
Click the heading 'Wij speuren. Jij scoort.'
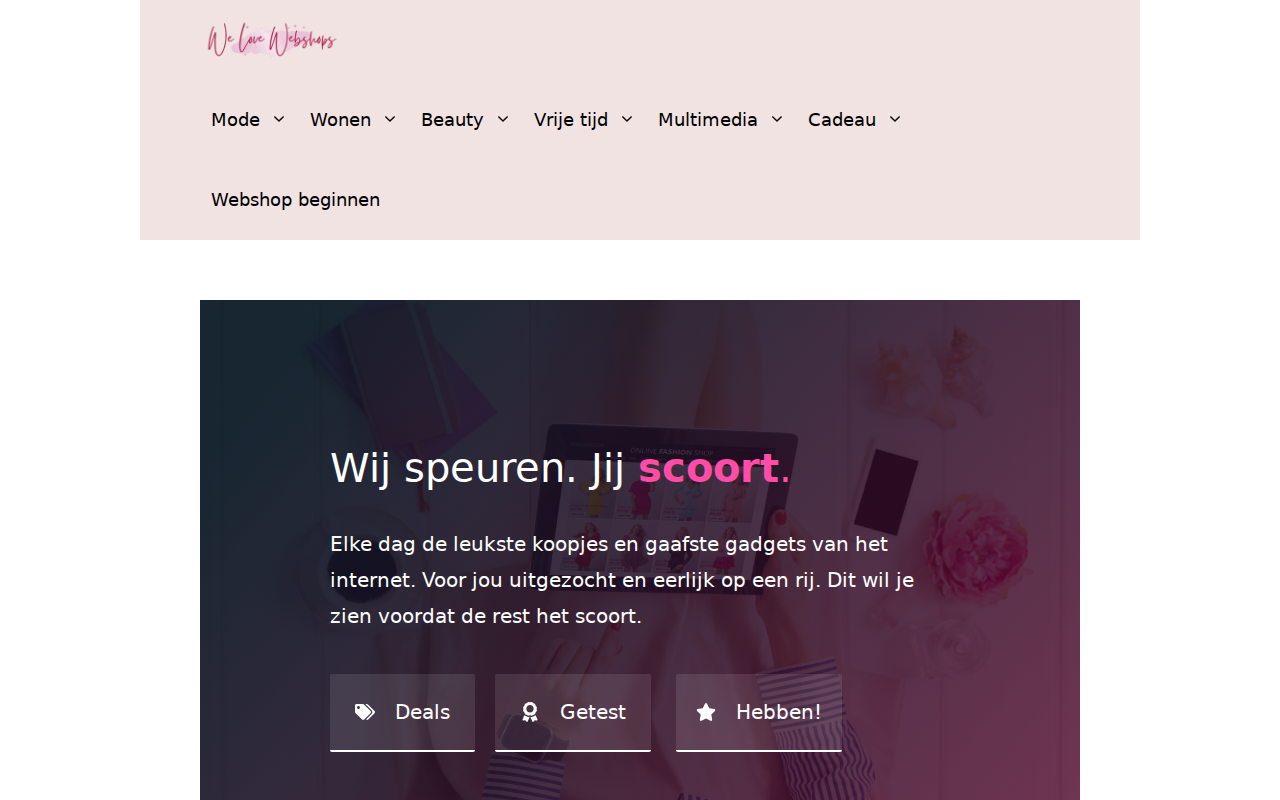pos(560,468)
